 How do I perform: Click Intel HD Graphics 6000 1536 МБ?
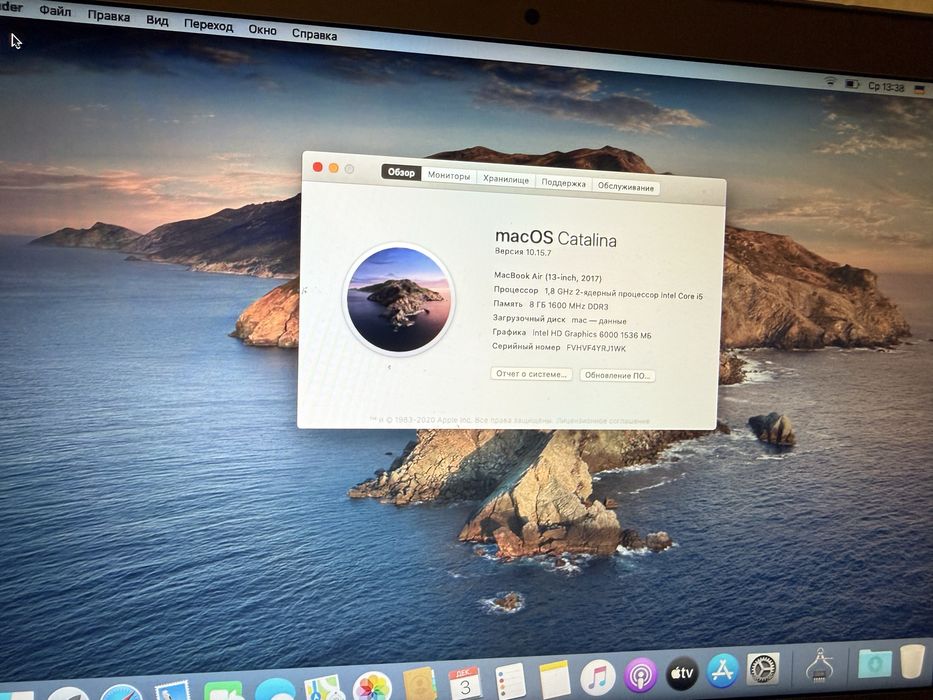(591, 335)
